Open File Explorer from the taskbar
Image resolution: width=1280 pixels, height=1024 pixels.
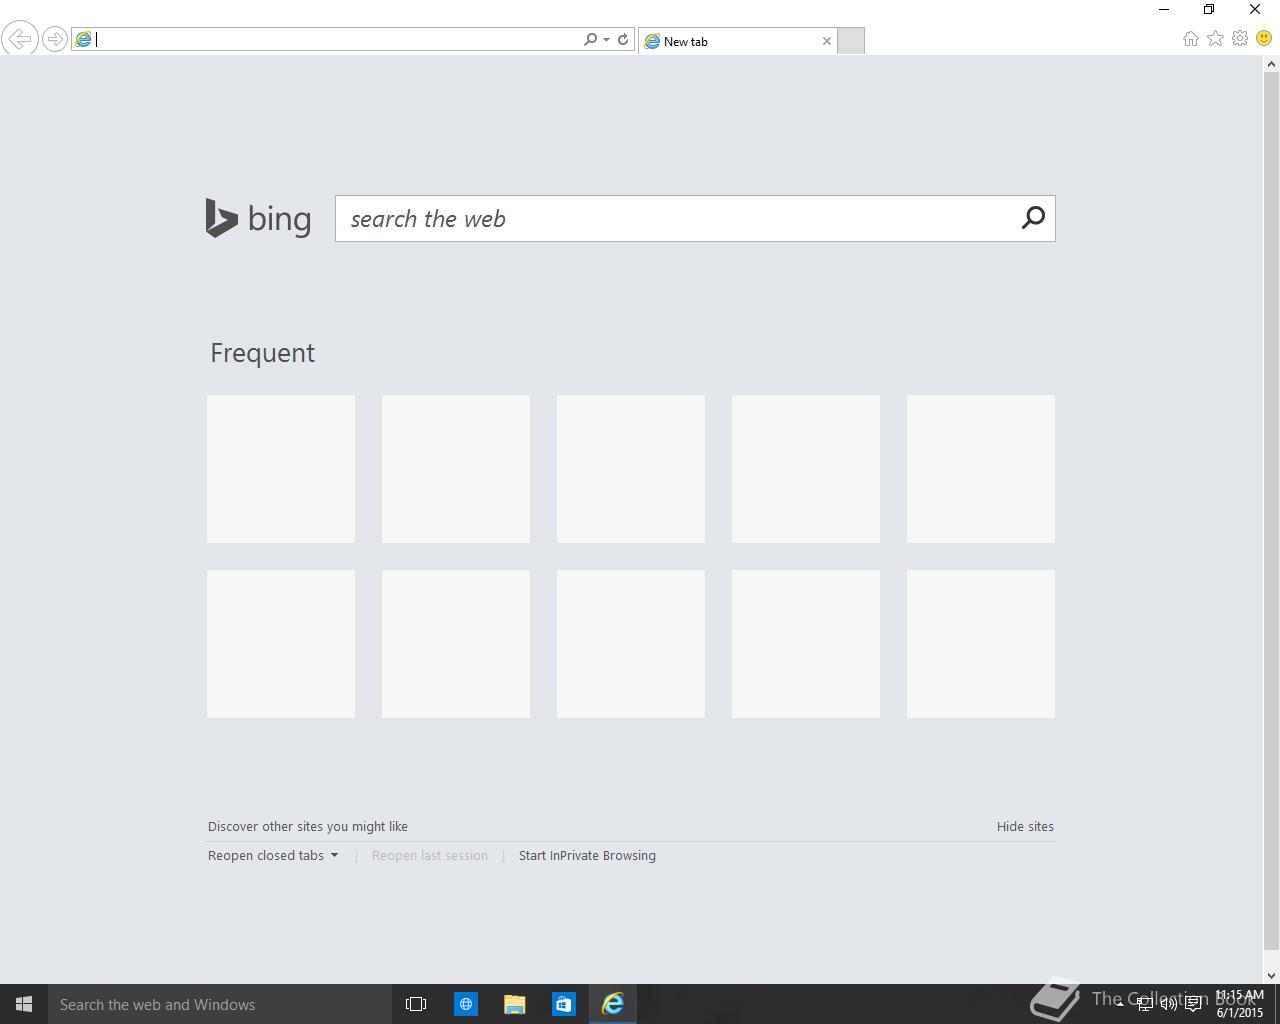(x=515, y=1004)
